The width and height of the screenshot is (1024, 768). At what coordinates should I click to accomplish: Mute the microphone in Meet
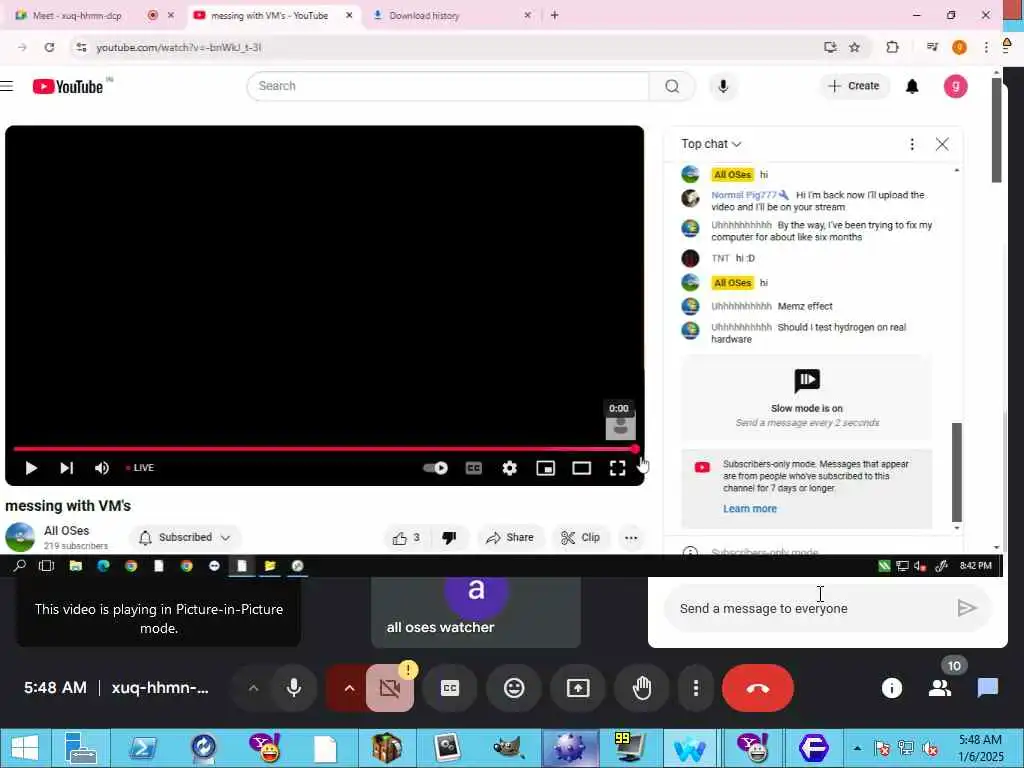(294, 688)
